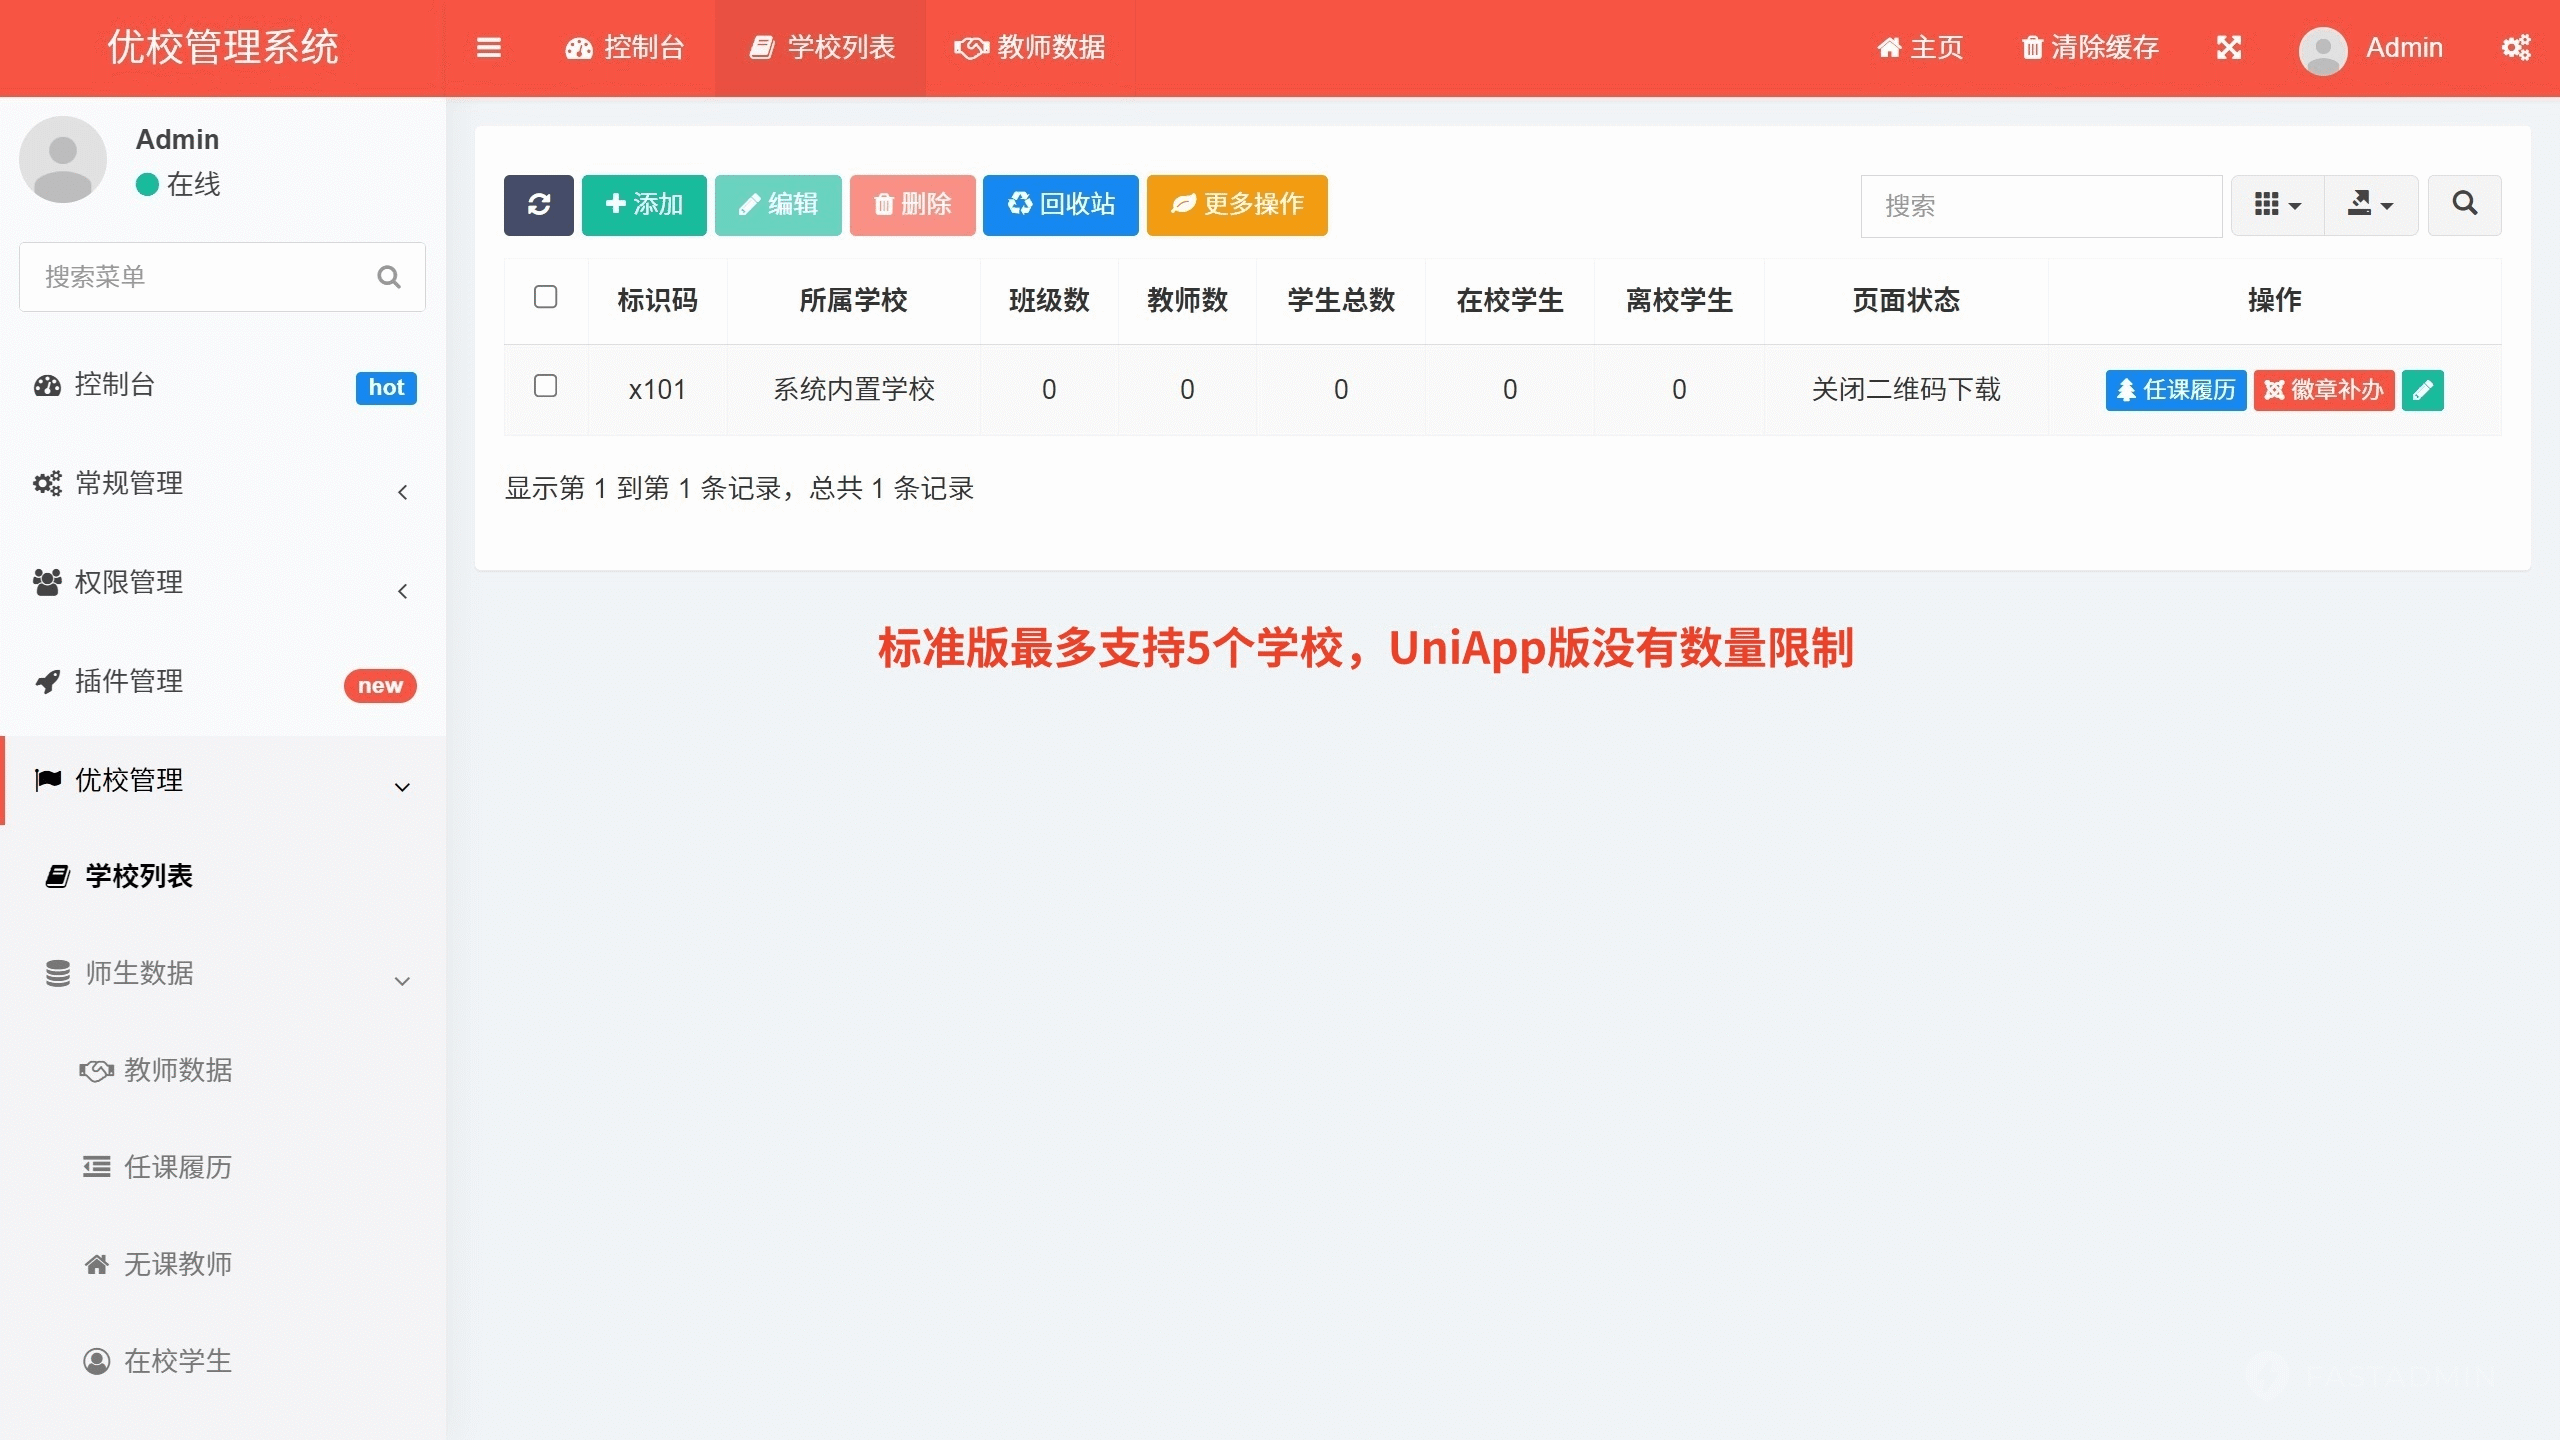
Task: Click the 学生总数 column header
Action: pos(1341,301)
